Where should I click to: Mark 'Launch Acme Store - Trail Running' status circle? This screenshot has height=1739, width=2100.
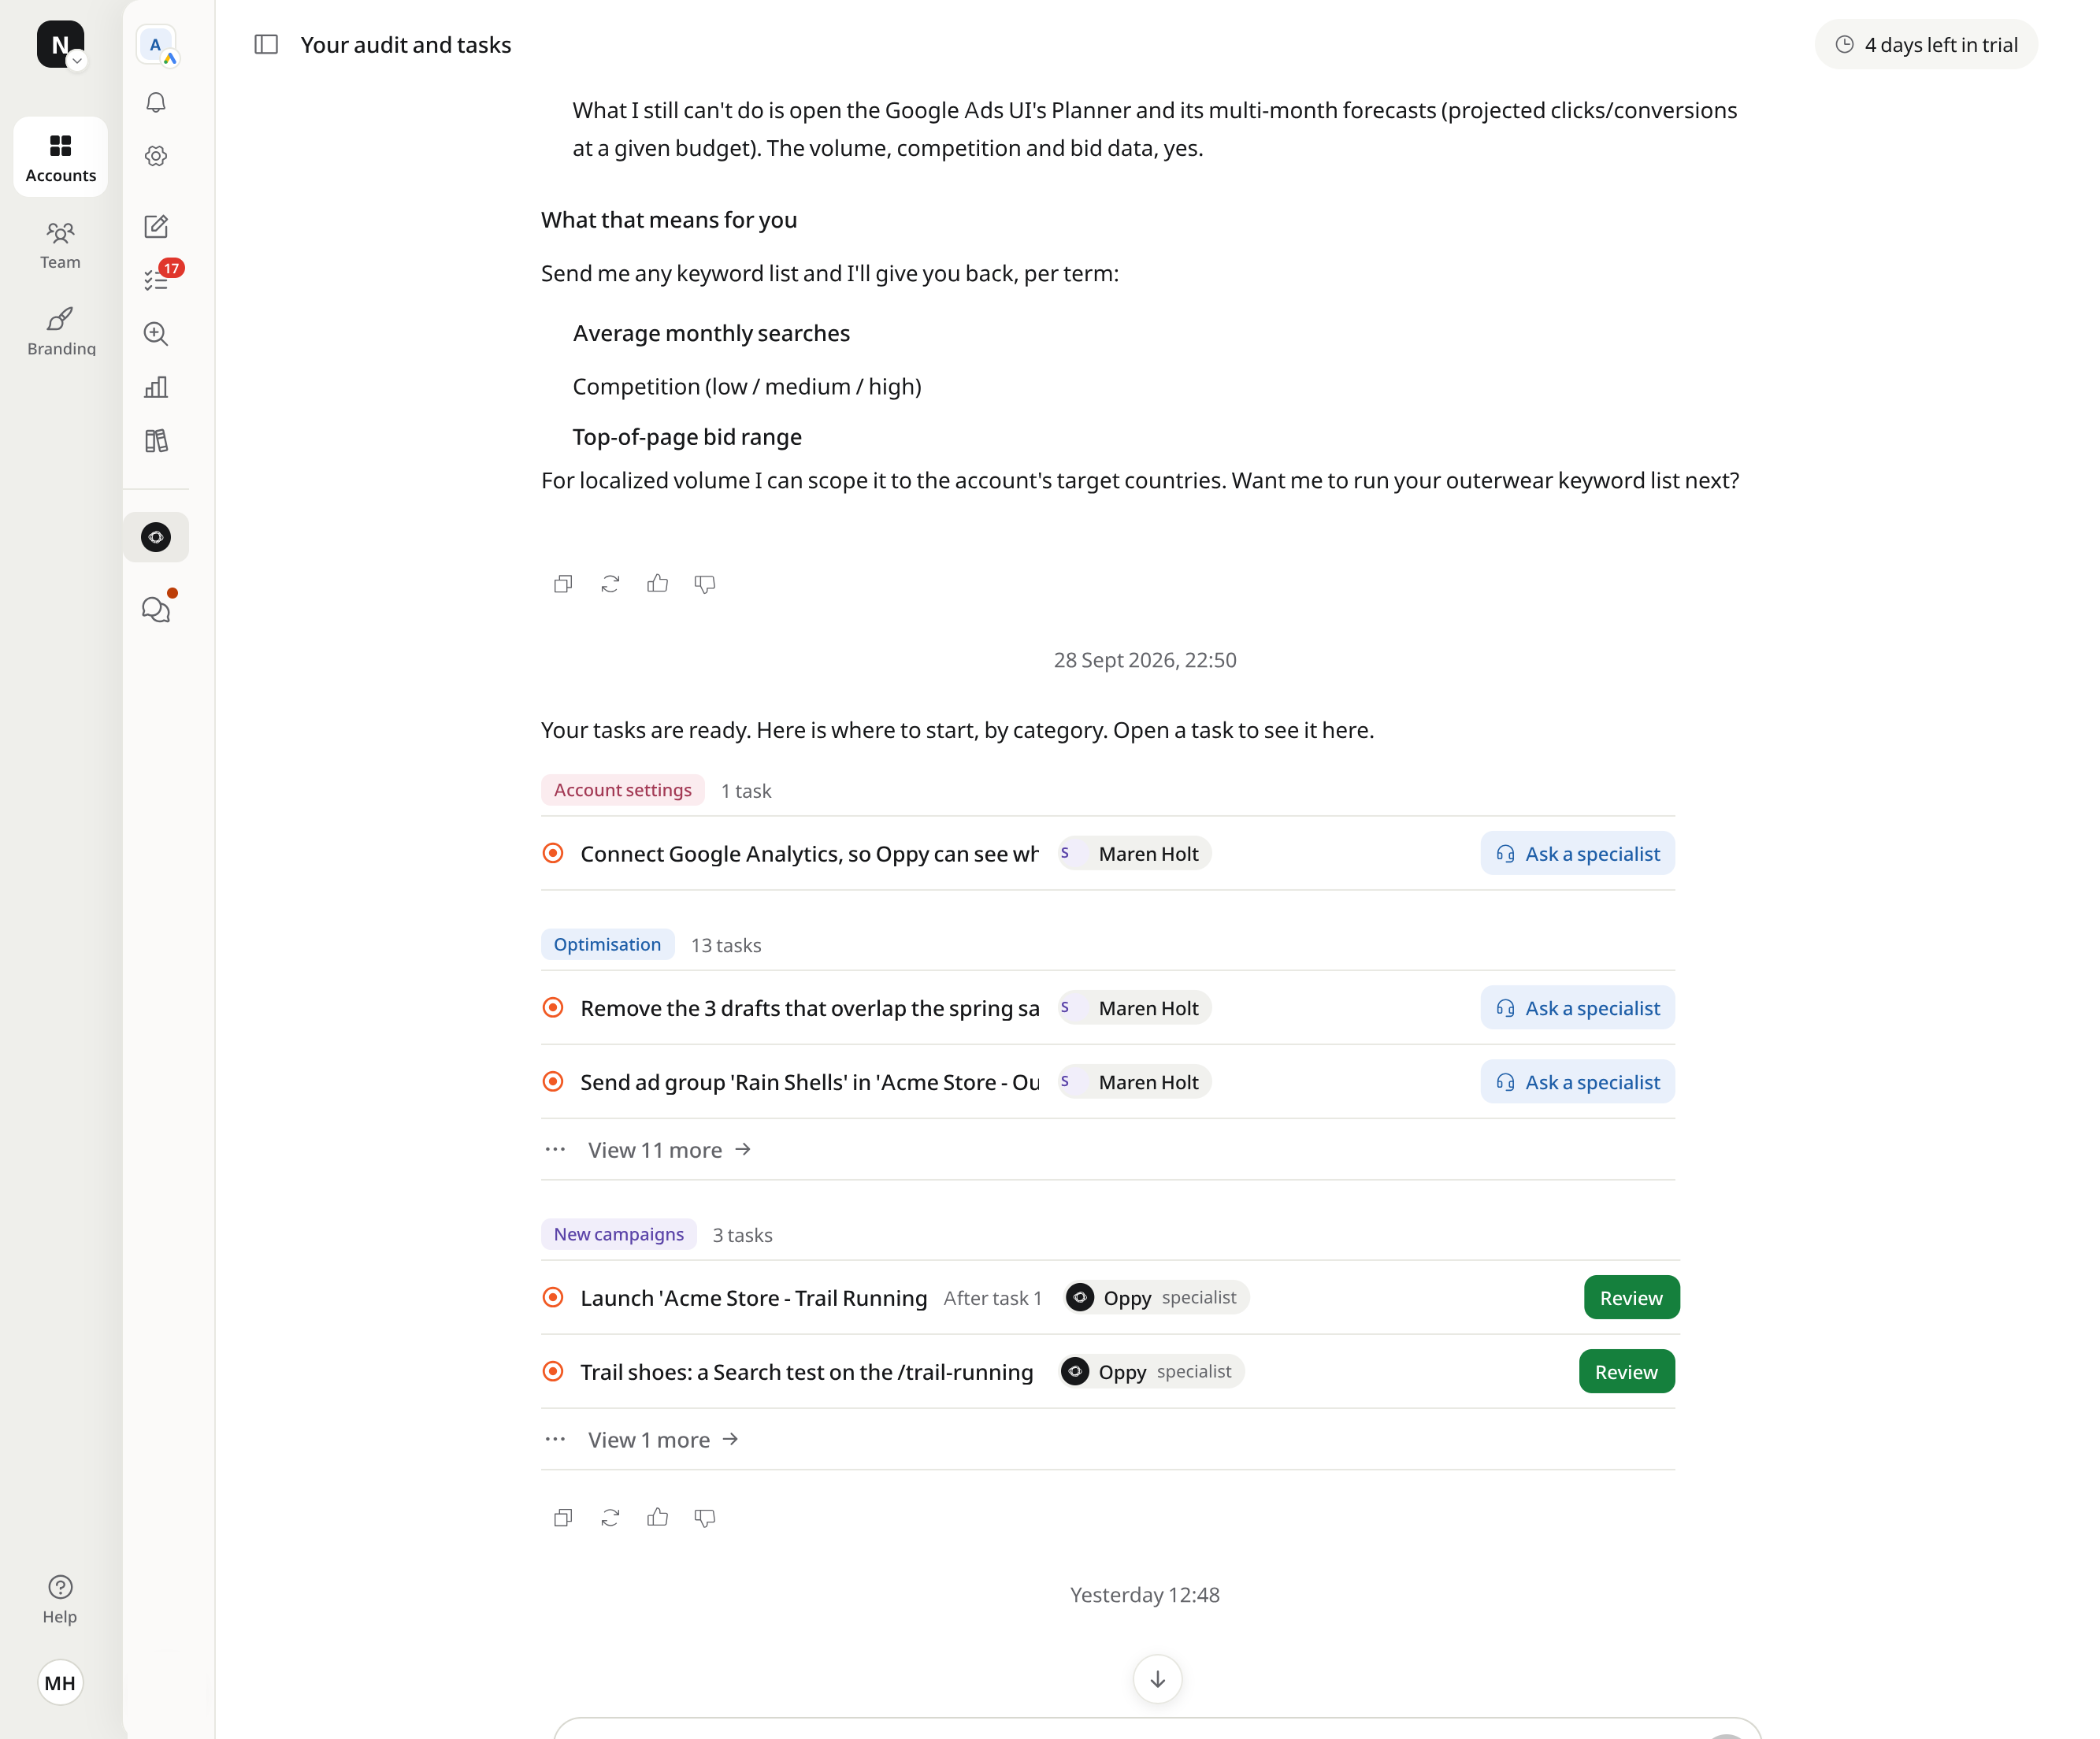tap(553, 1297)
